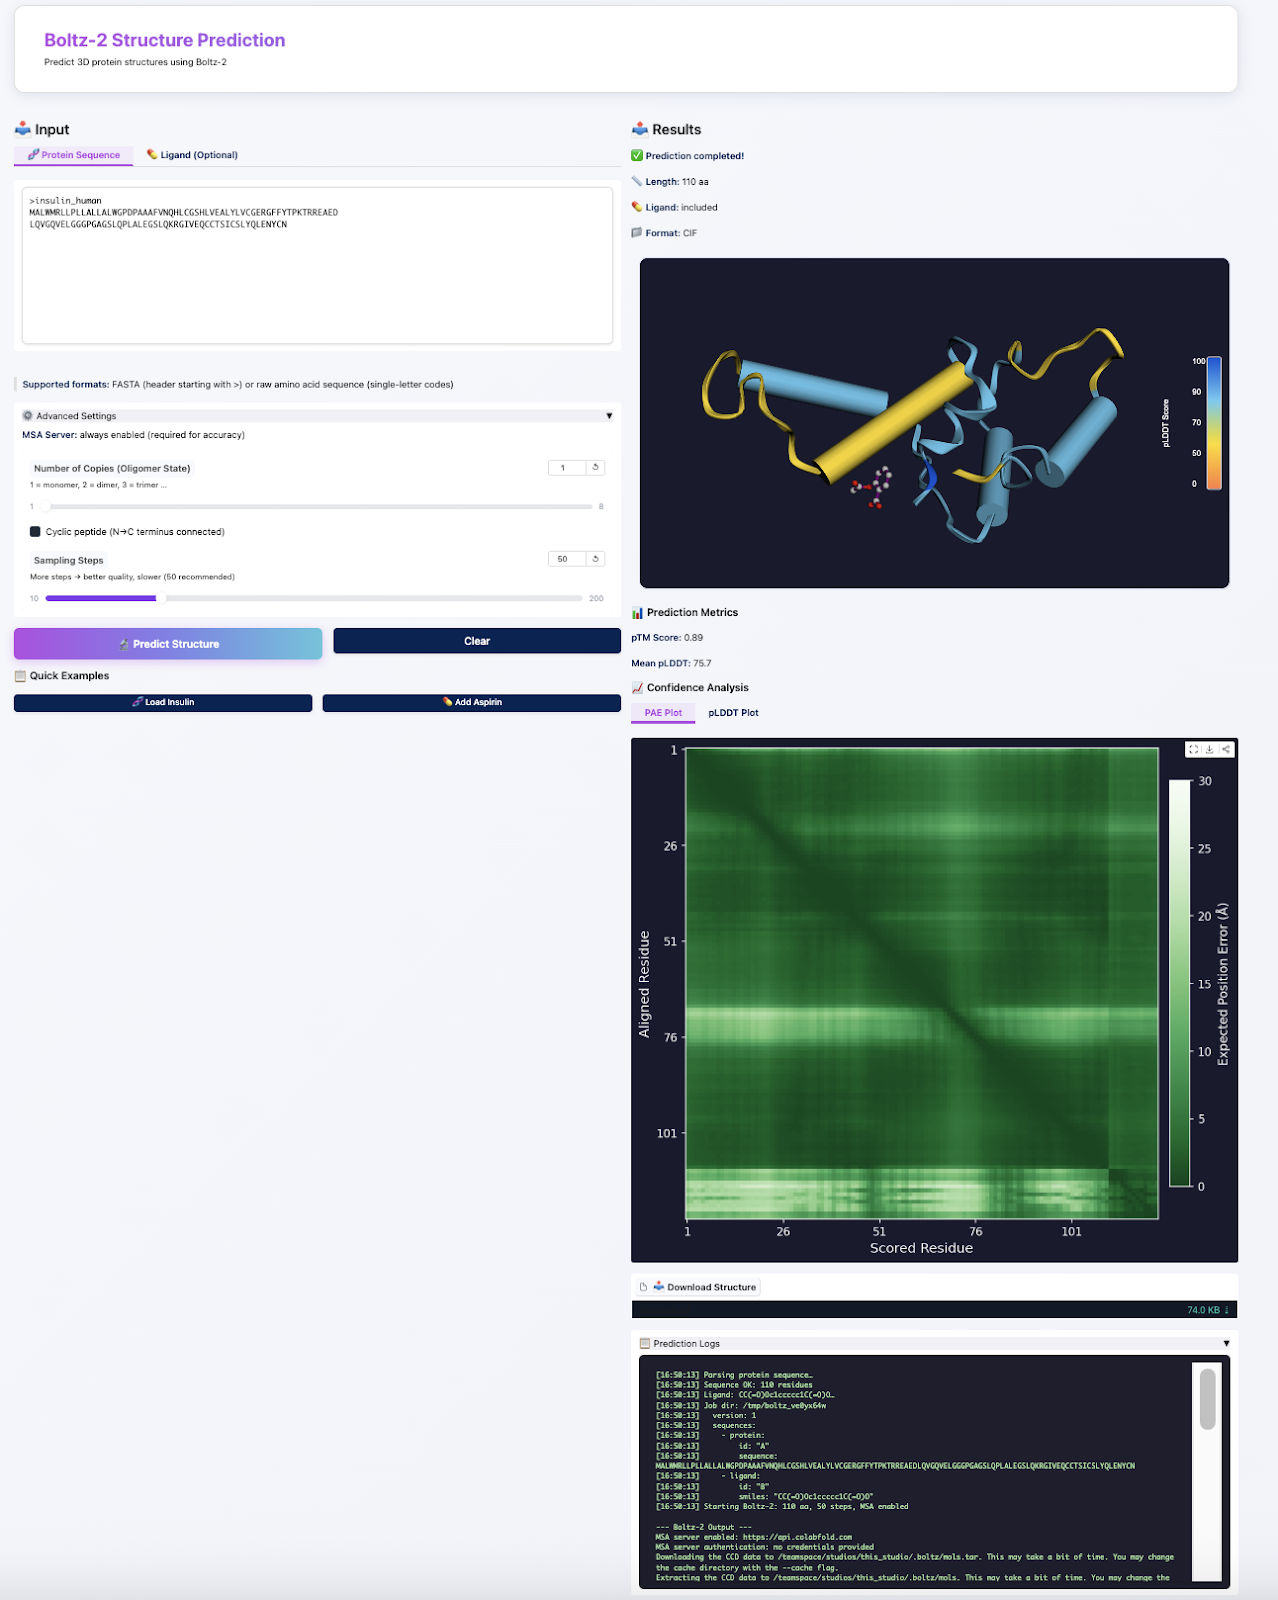This screenshot has width=1278, height=1600.
Task: Click the ruler icon beside Length
Action: (637, 182)
